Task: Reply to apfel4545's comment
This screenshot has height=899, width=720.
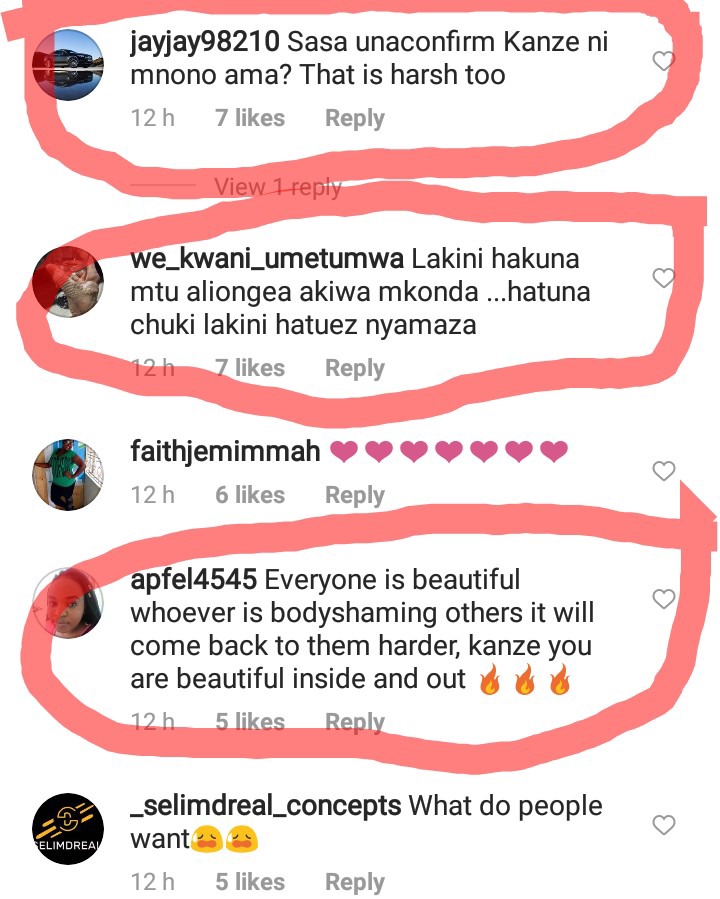Action: [355, 722]
